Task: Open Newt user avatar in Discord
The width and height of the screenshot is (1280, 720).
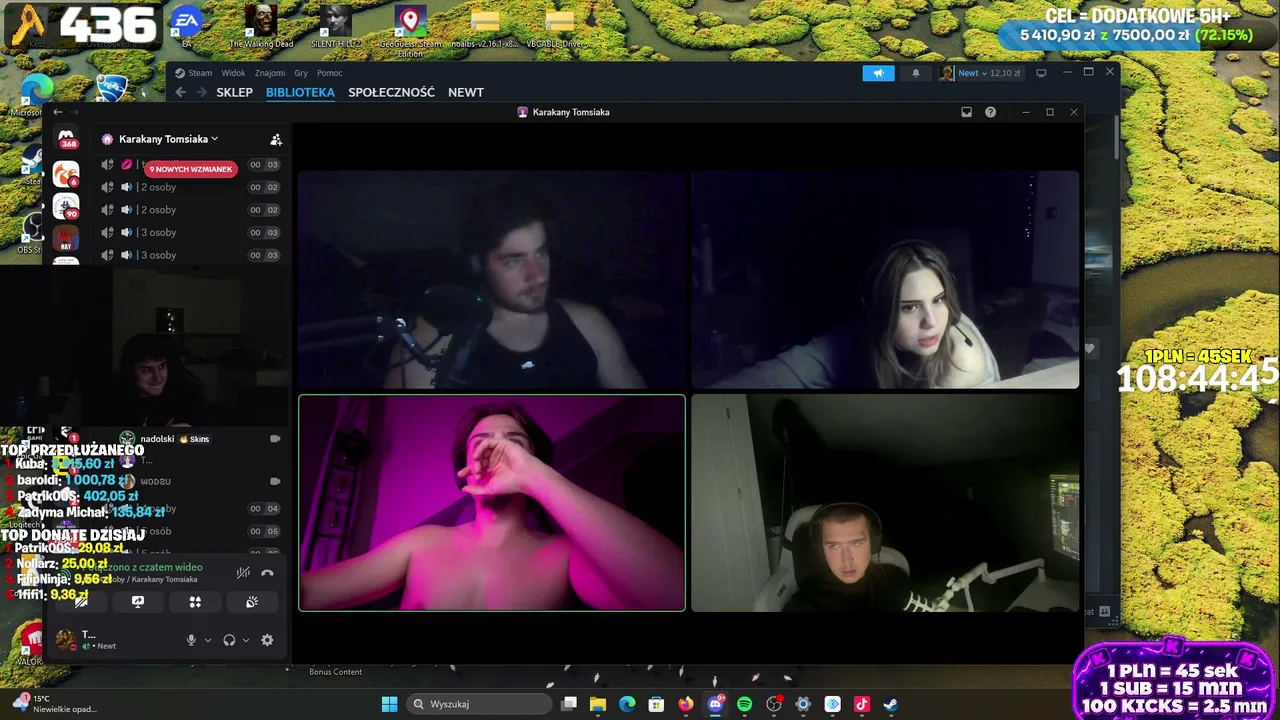Action: [x=66, y=640]
